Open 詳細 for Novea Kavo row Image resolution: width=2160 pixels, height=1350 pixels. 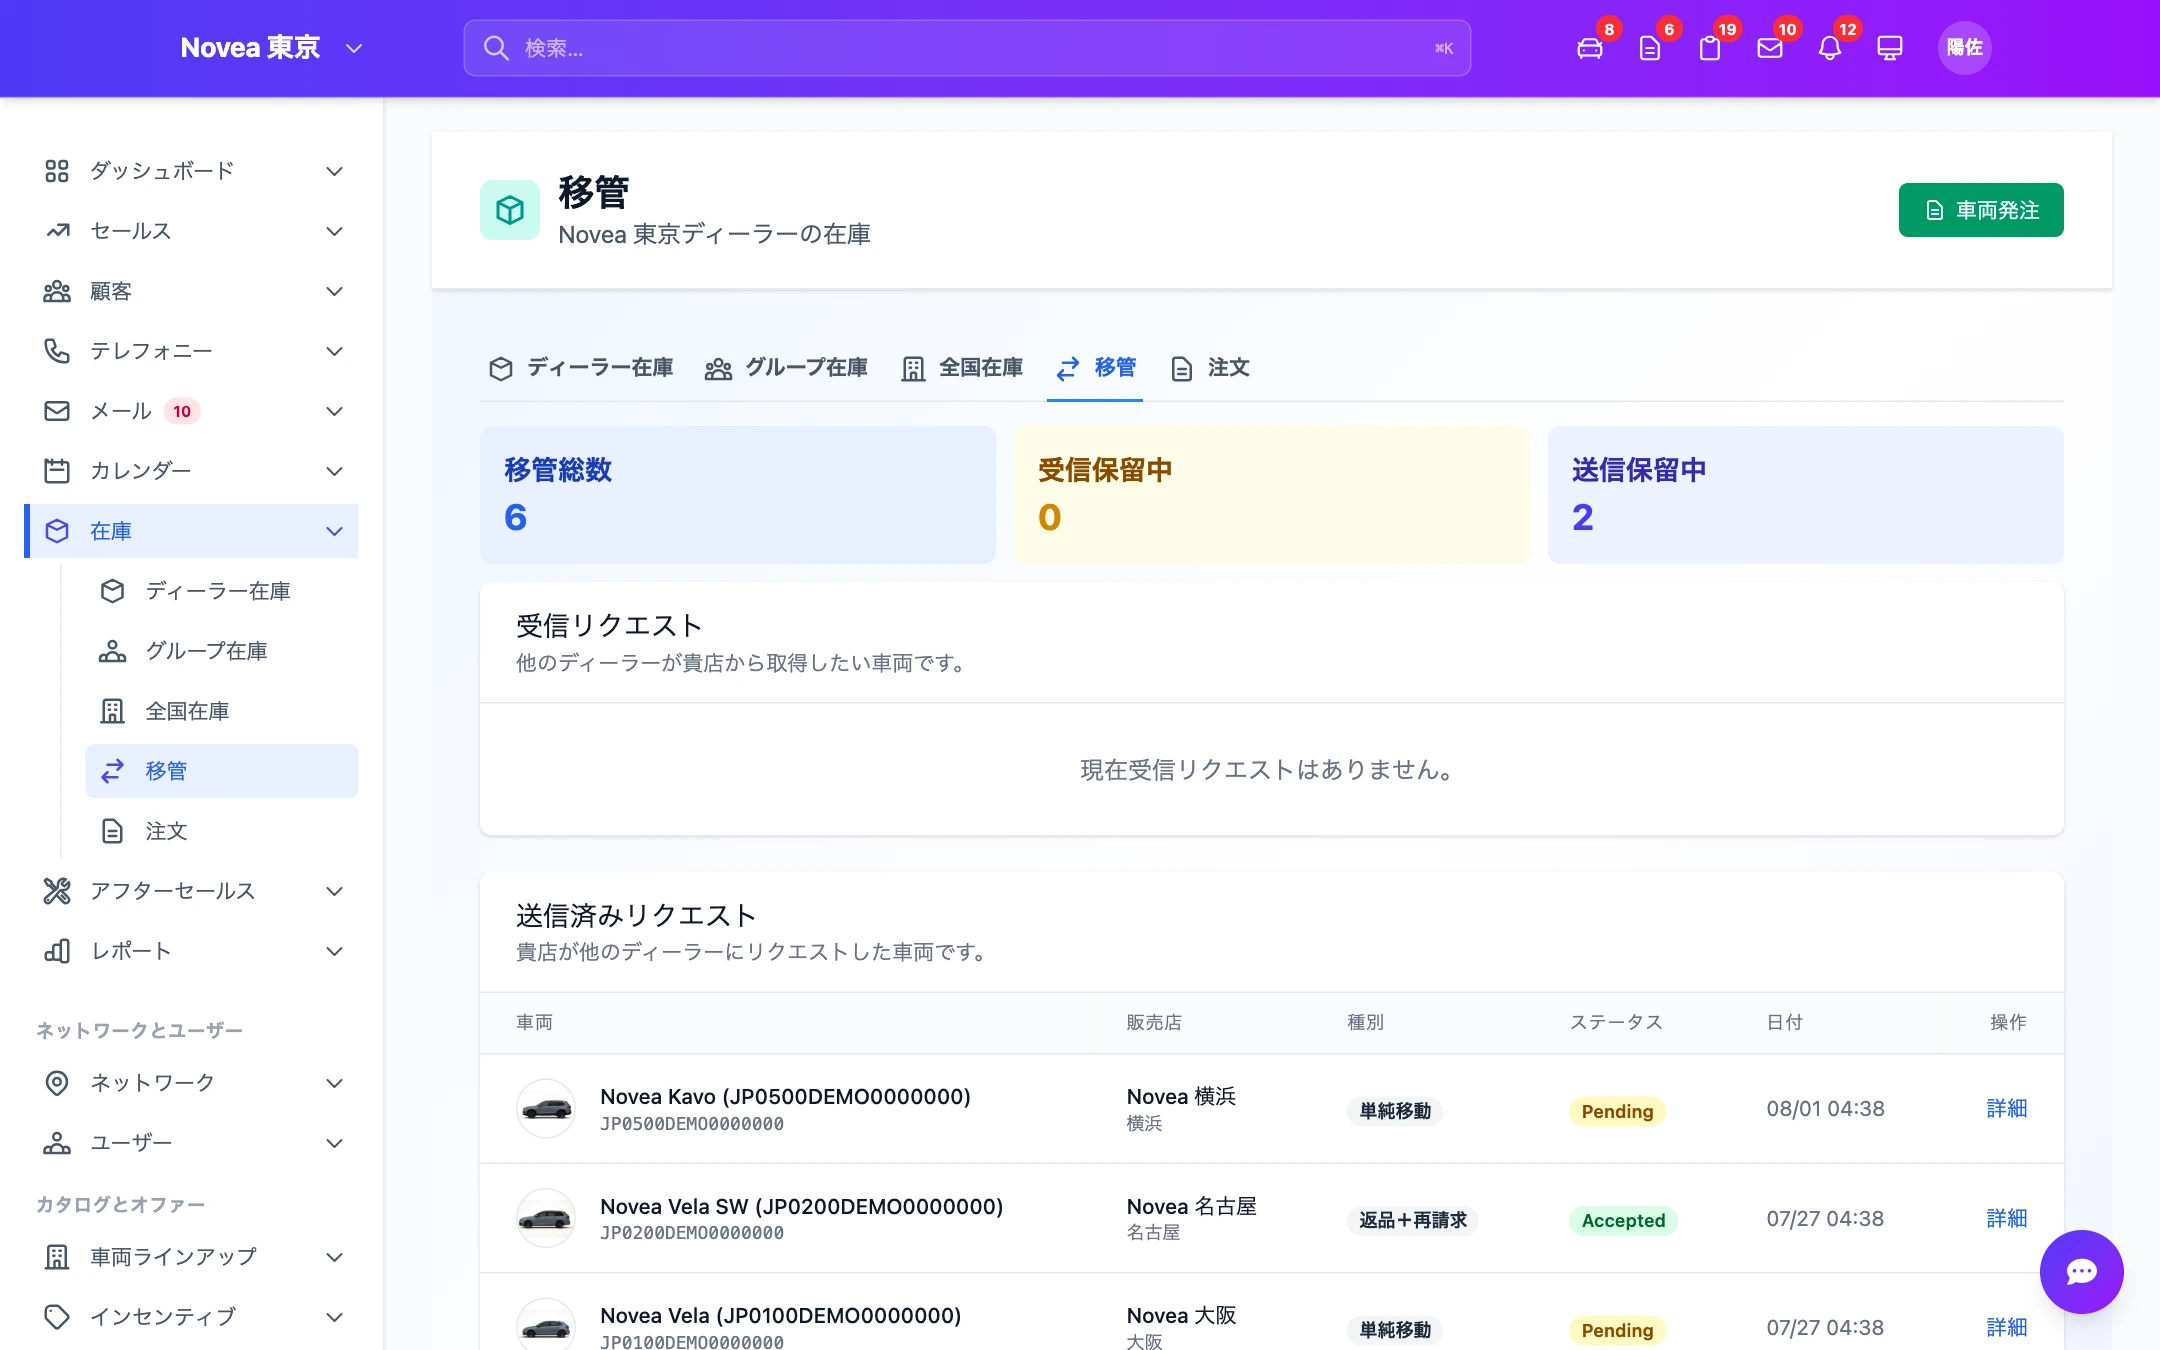coord(2007,1108)
